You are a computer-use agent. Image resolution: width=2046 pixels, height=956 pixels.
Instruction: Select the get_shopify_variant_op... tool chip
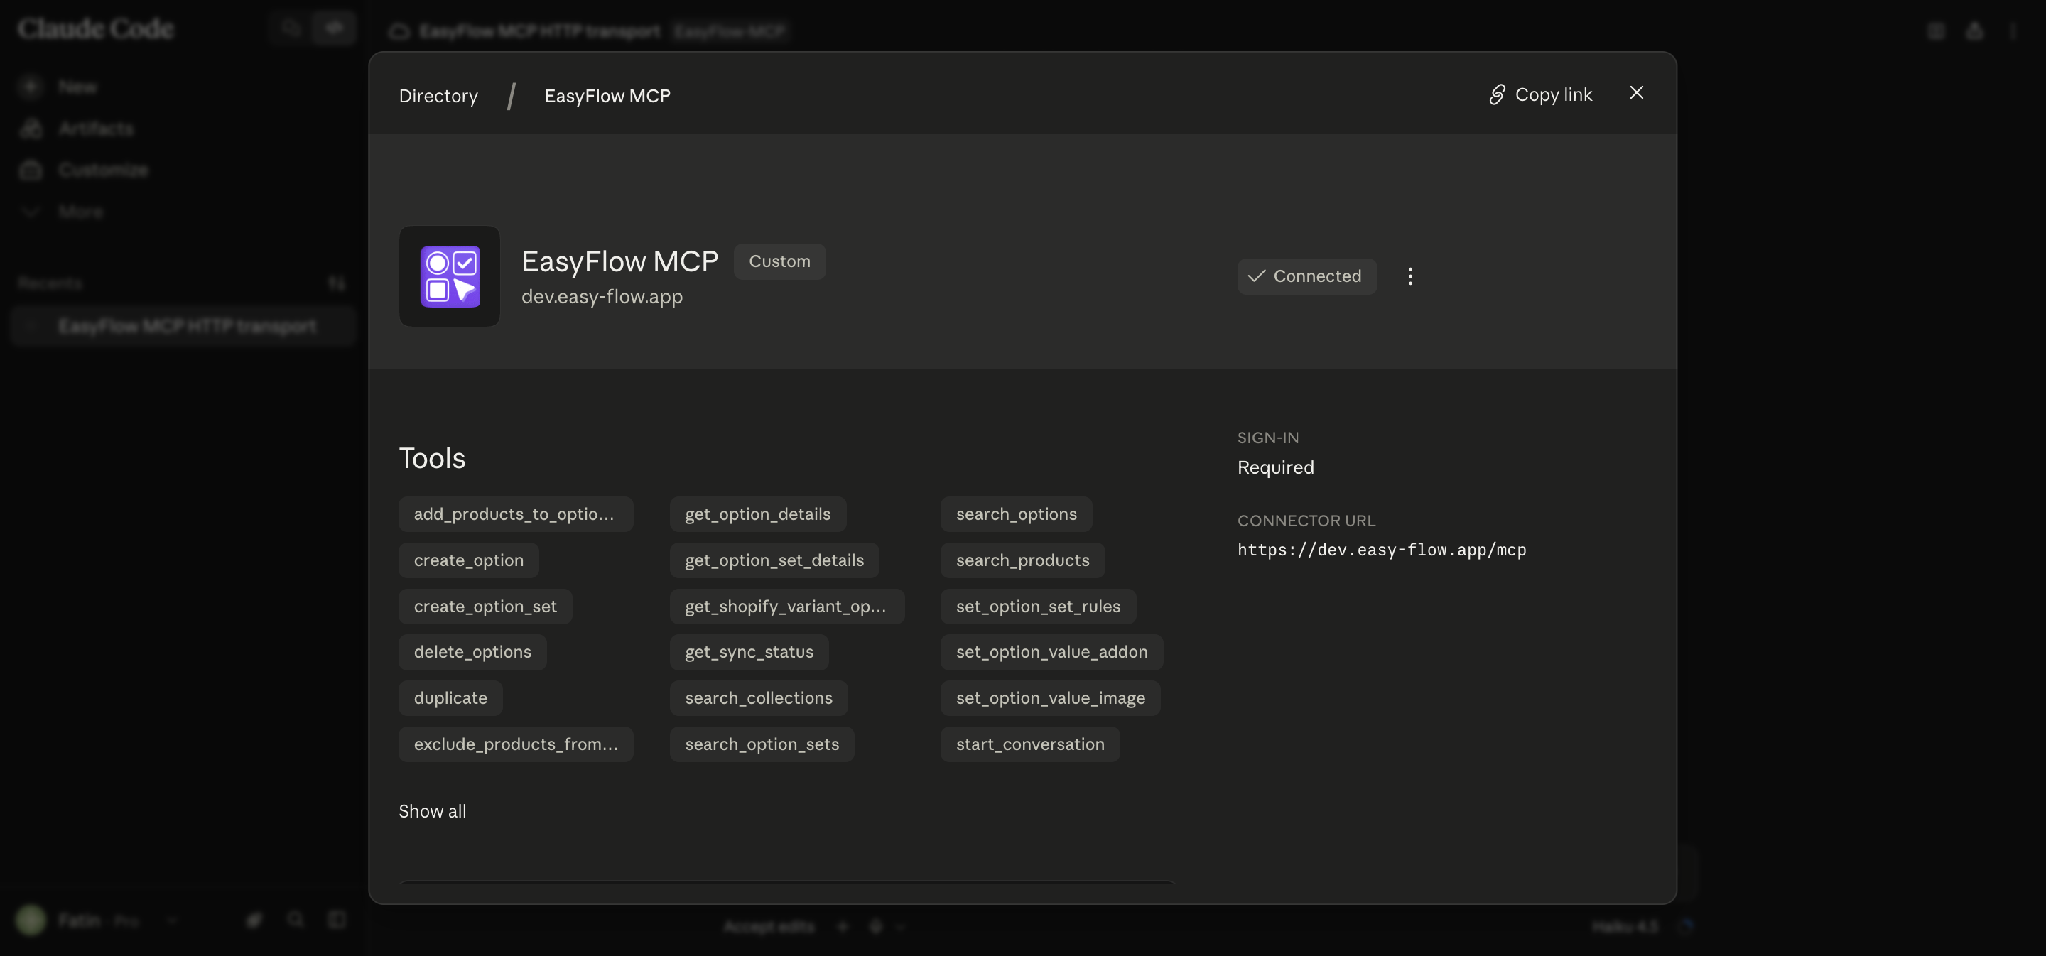[787, 606]
